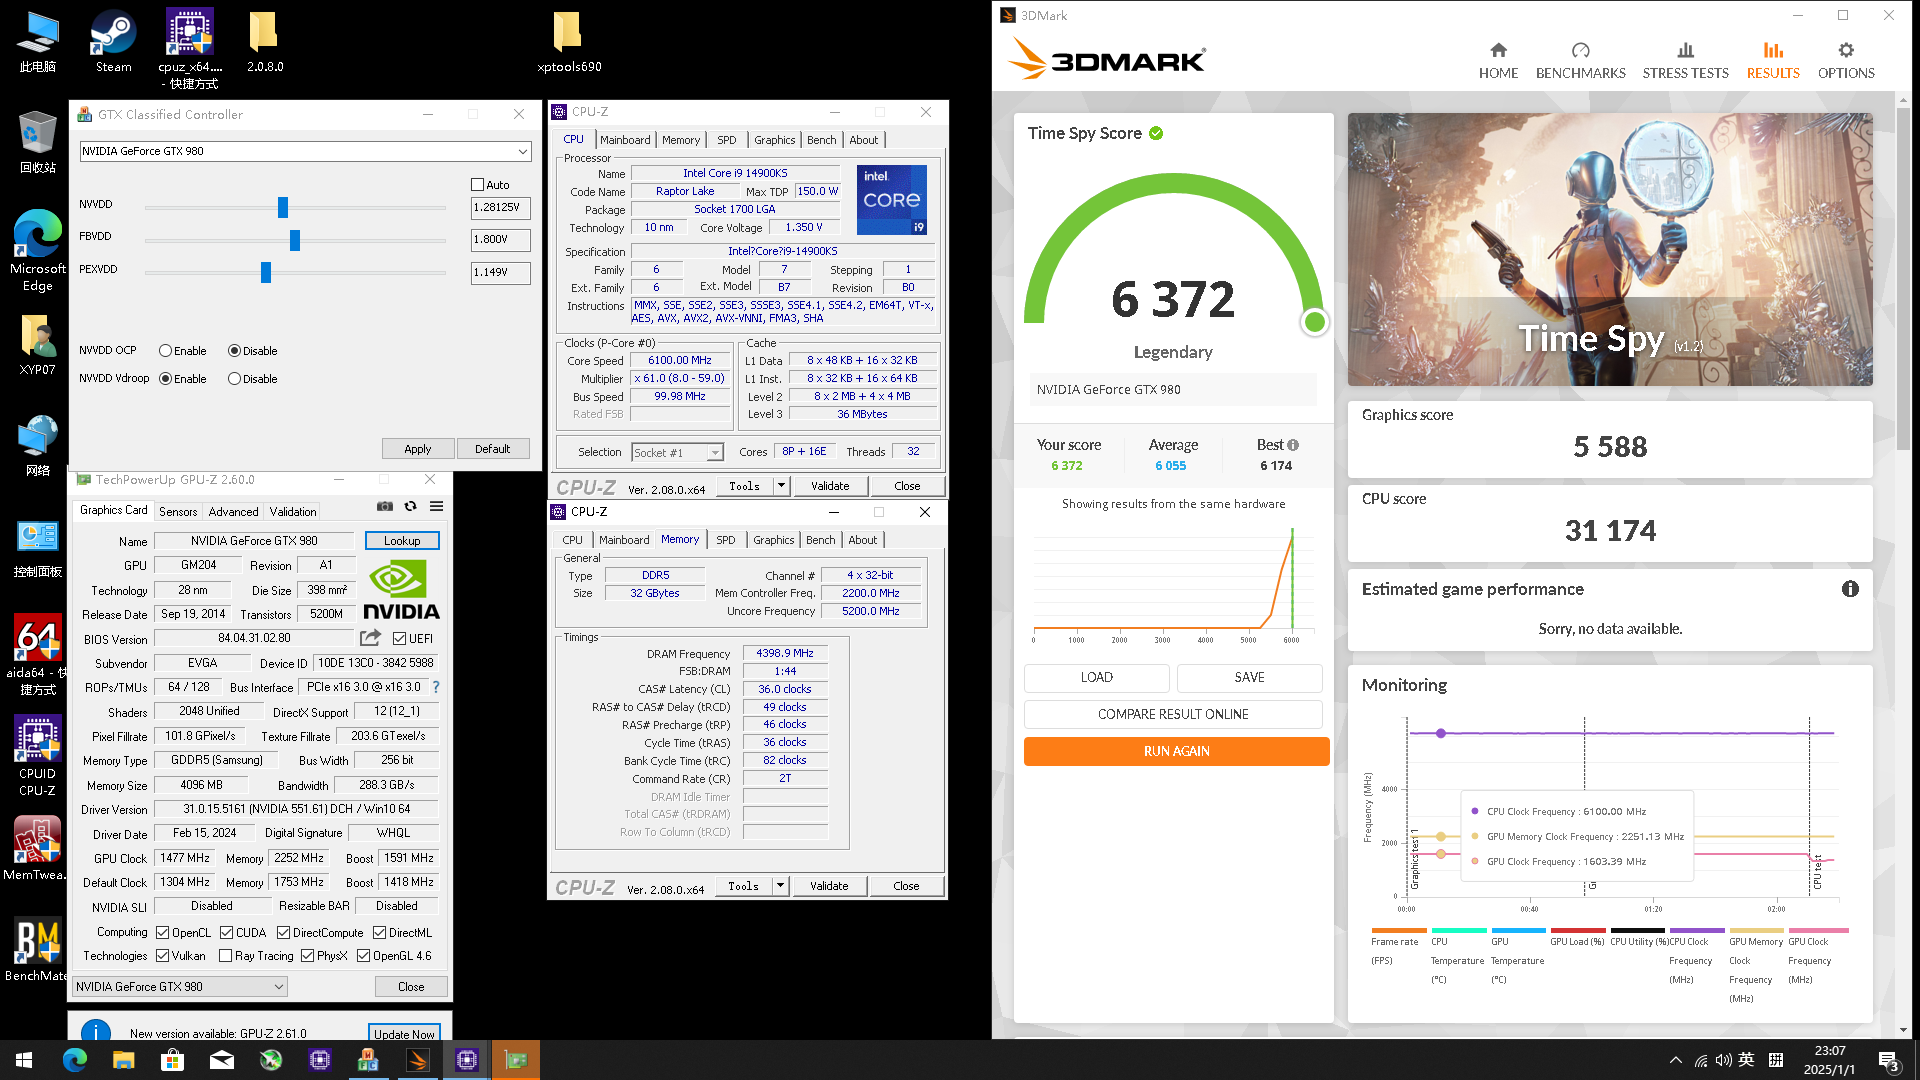Open Sensors tab in GPU-Z
Viewport: 1920px width, 1080px height.
point(178,511)
